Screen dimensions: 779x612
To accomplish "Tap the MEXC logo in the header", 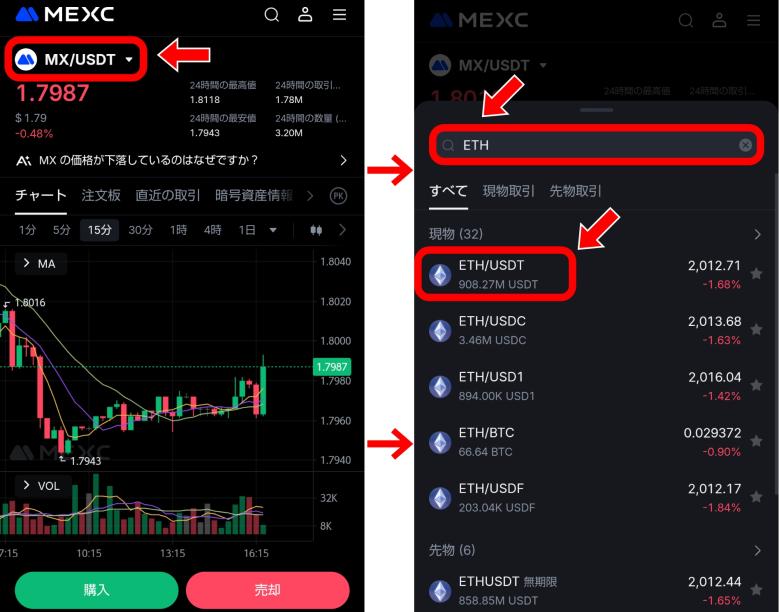I will pyautogui.click(x=65, y=14).
